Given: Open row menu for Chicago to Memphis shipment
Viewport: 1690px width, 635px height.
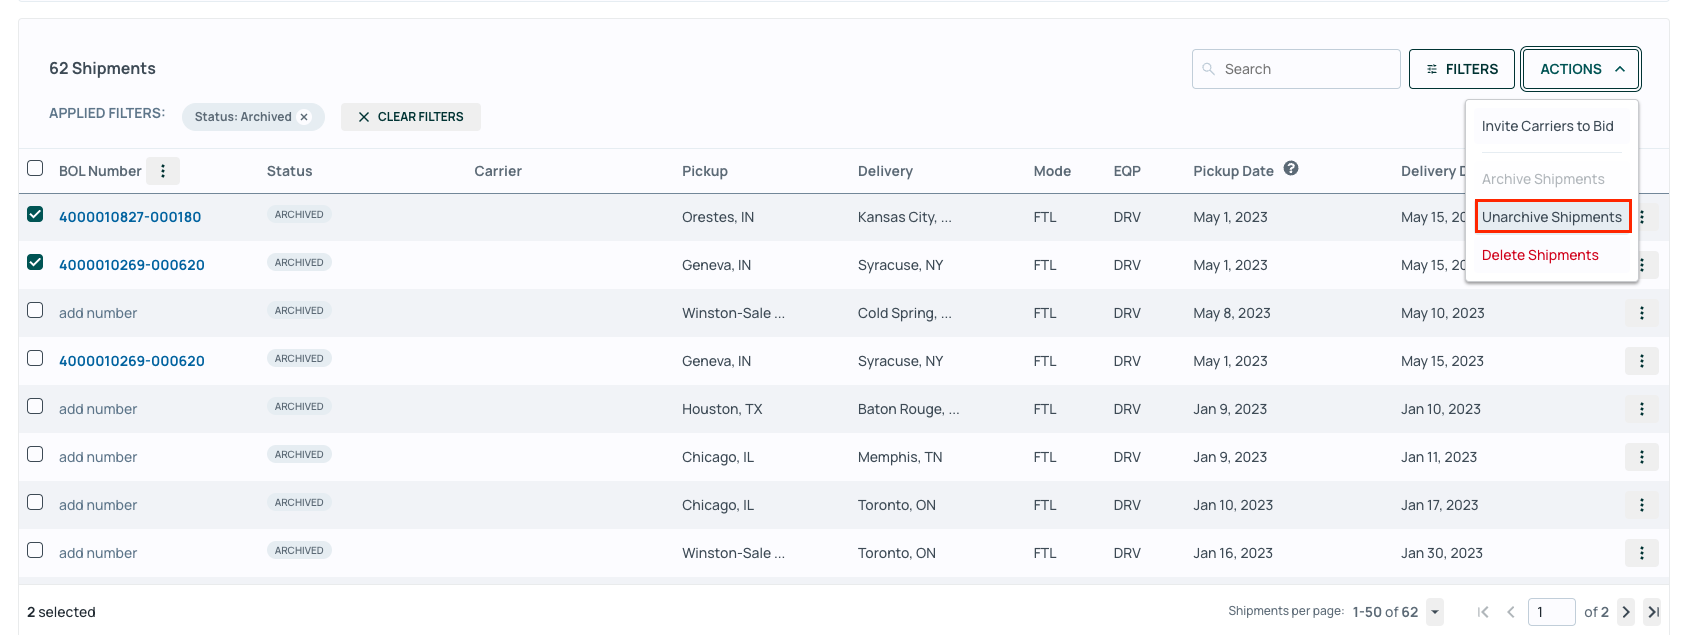Looking at the screenshot, I should coord(1641,457).
